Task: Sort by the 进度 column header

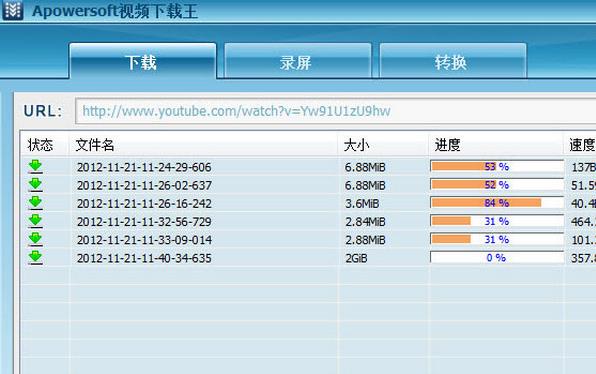Action: tap(496, 145)
